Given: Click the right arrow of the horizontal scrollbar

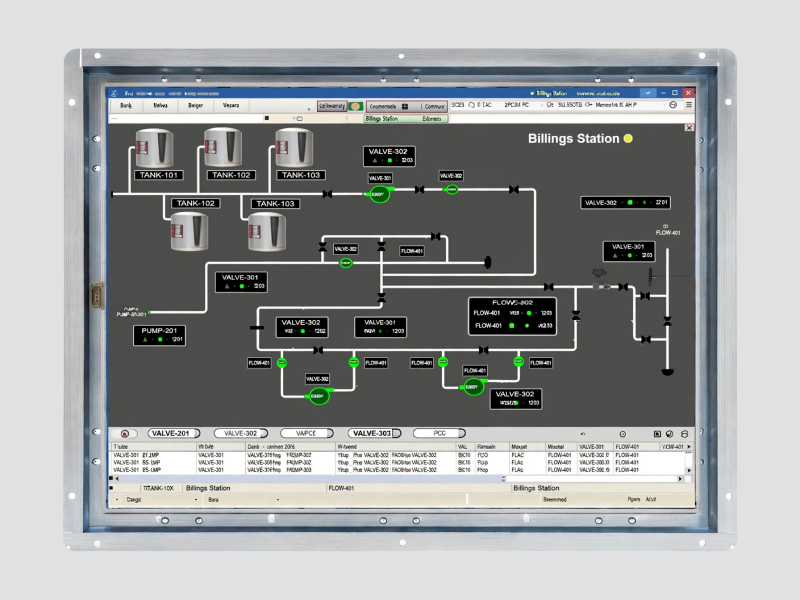Looking at the screenshot, I should 680,479.
